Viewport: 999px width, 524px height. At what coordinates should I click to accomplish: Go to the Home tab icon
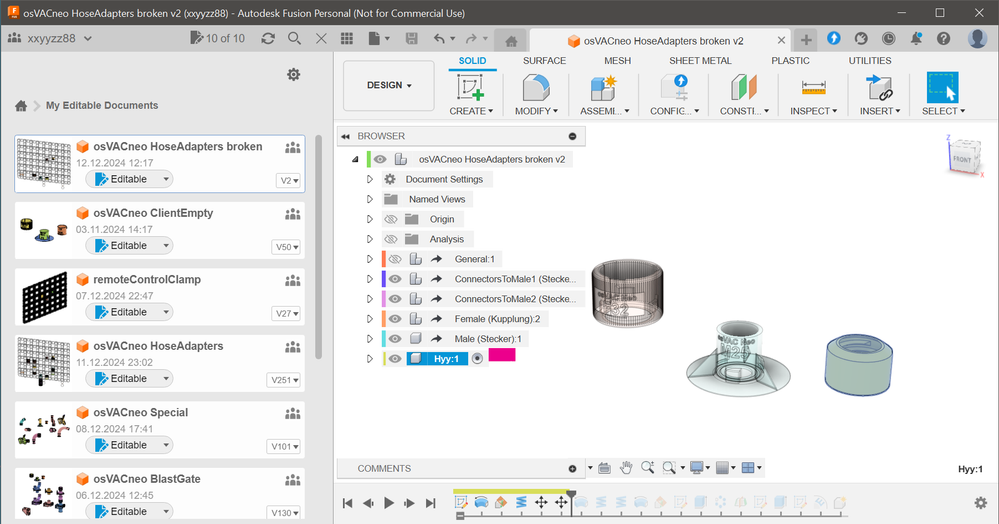511,41
